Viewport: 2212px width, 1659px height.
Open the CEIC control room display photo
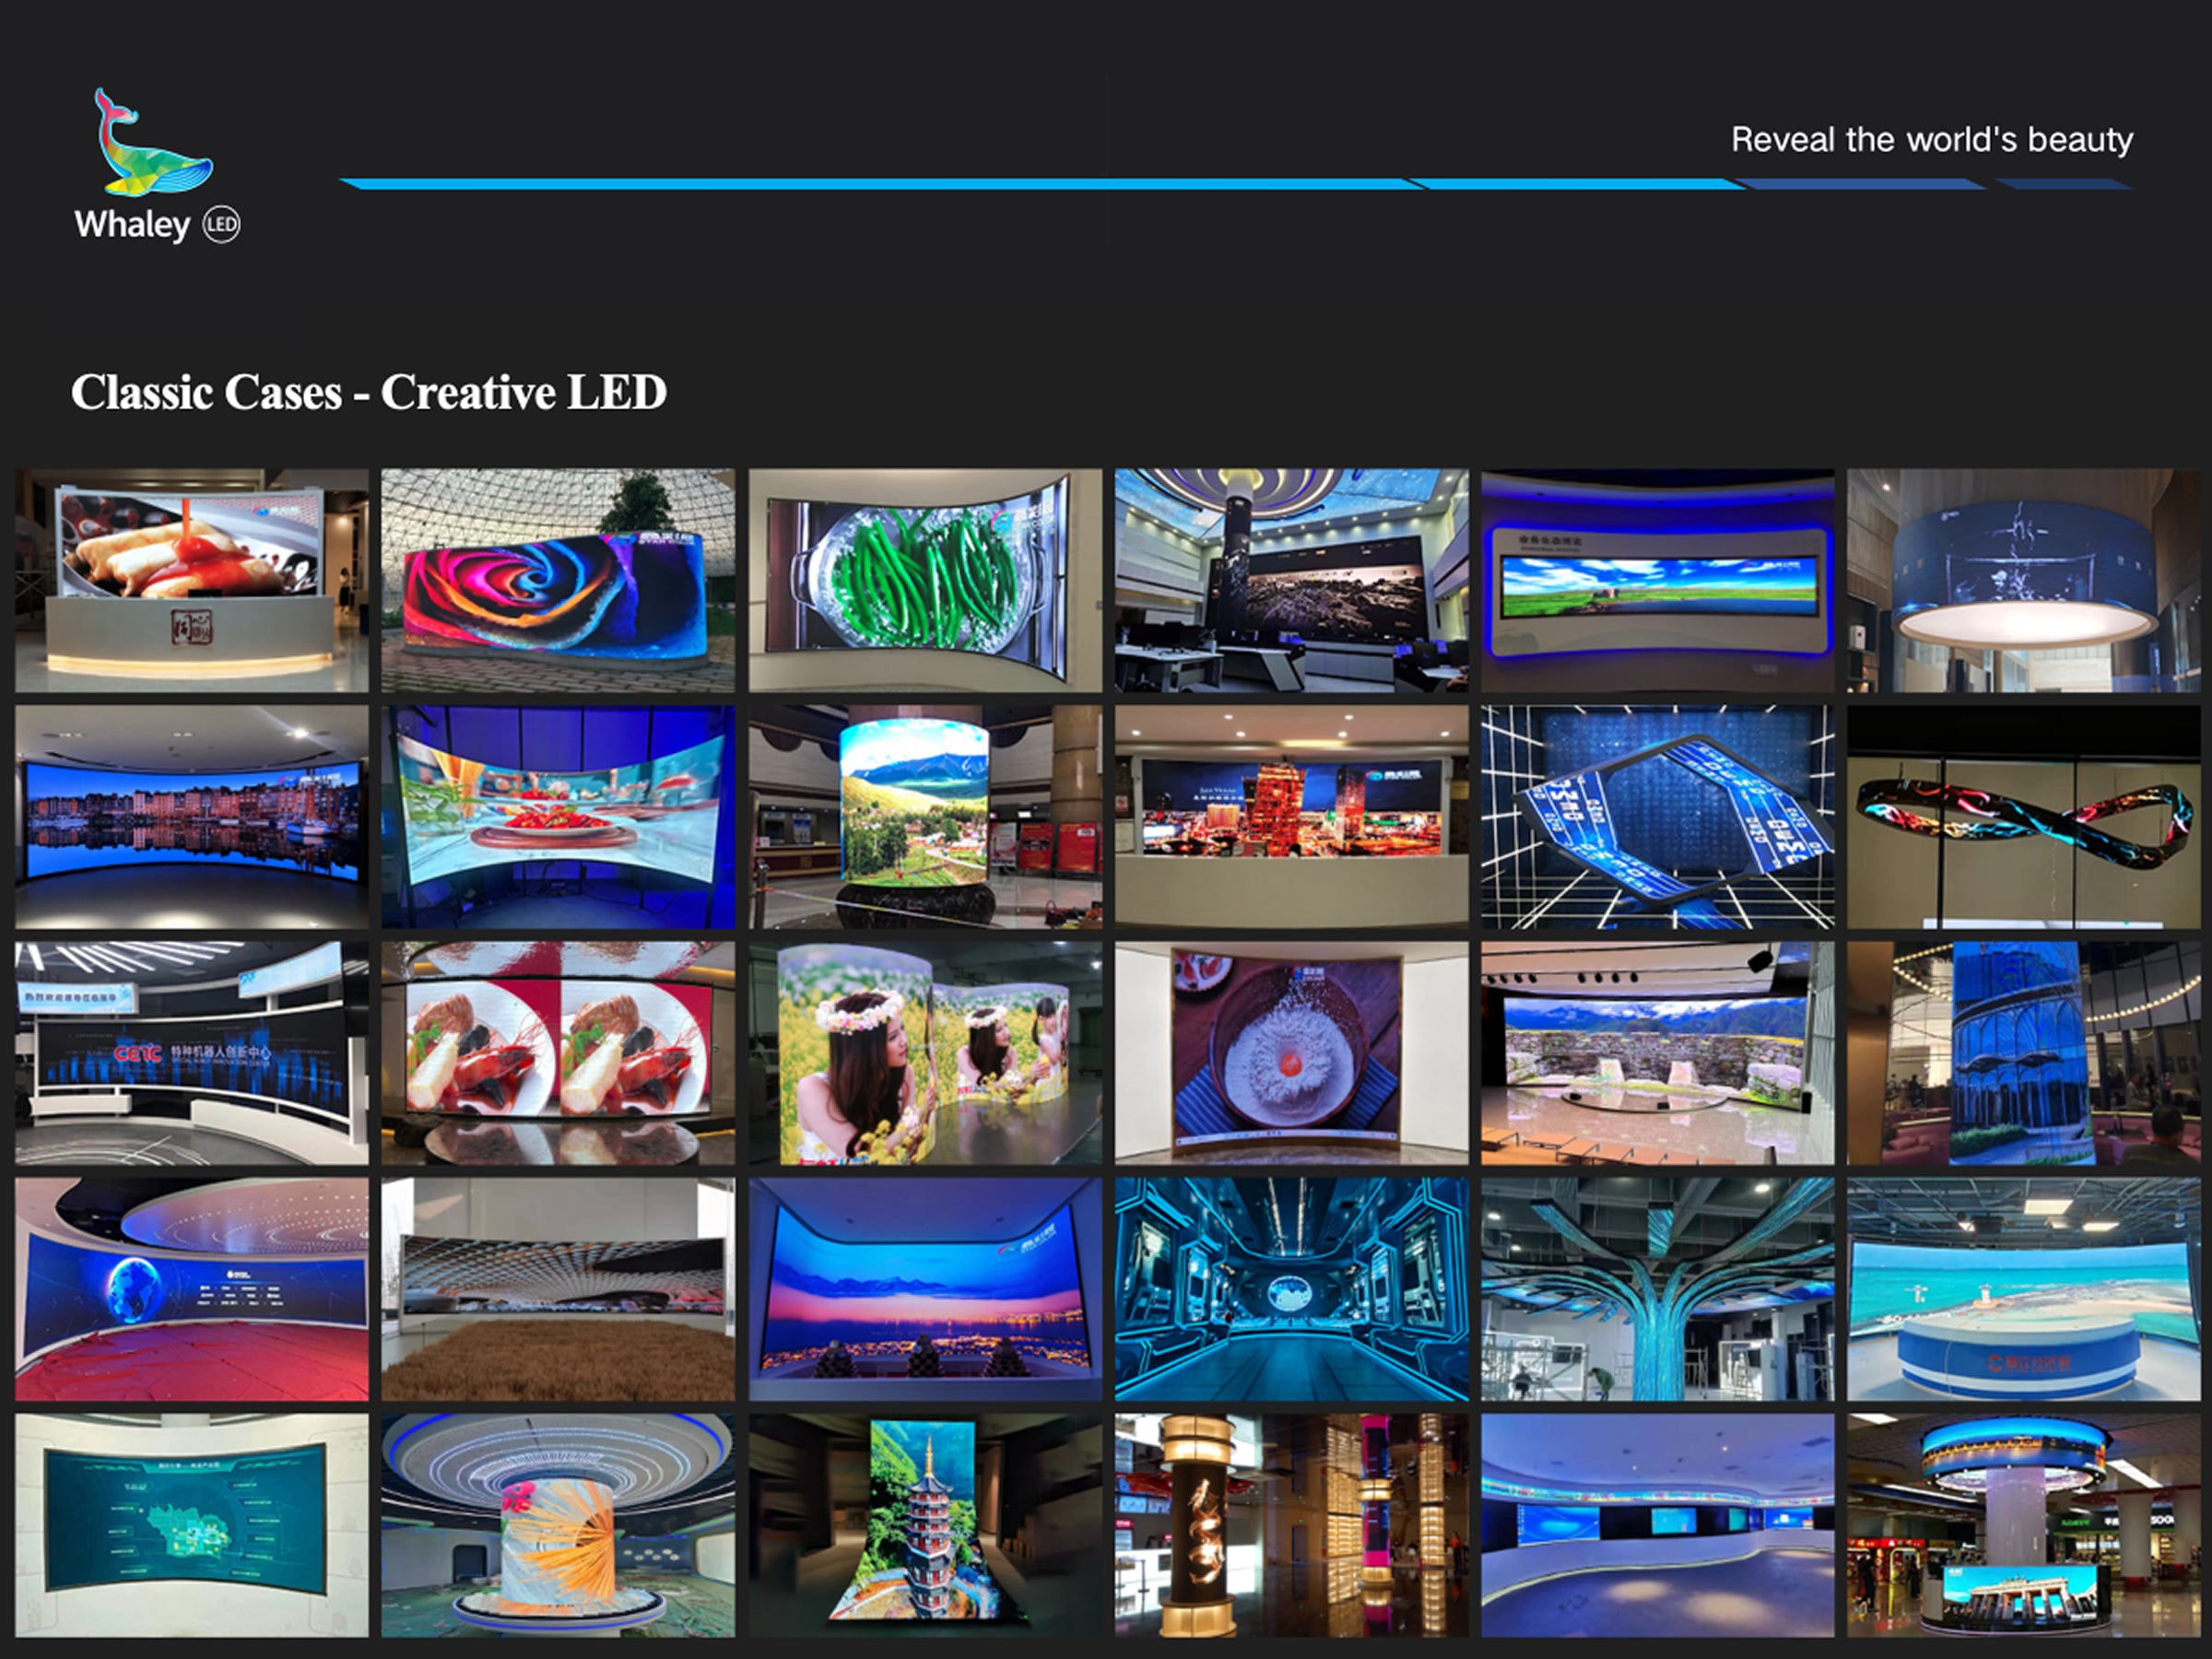191,1052
